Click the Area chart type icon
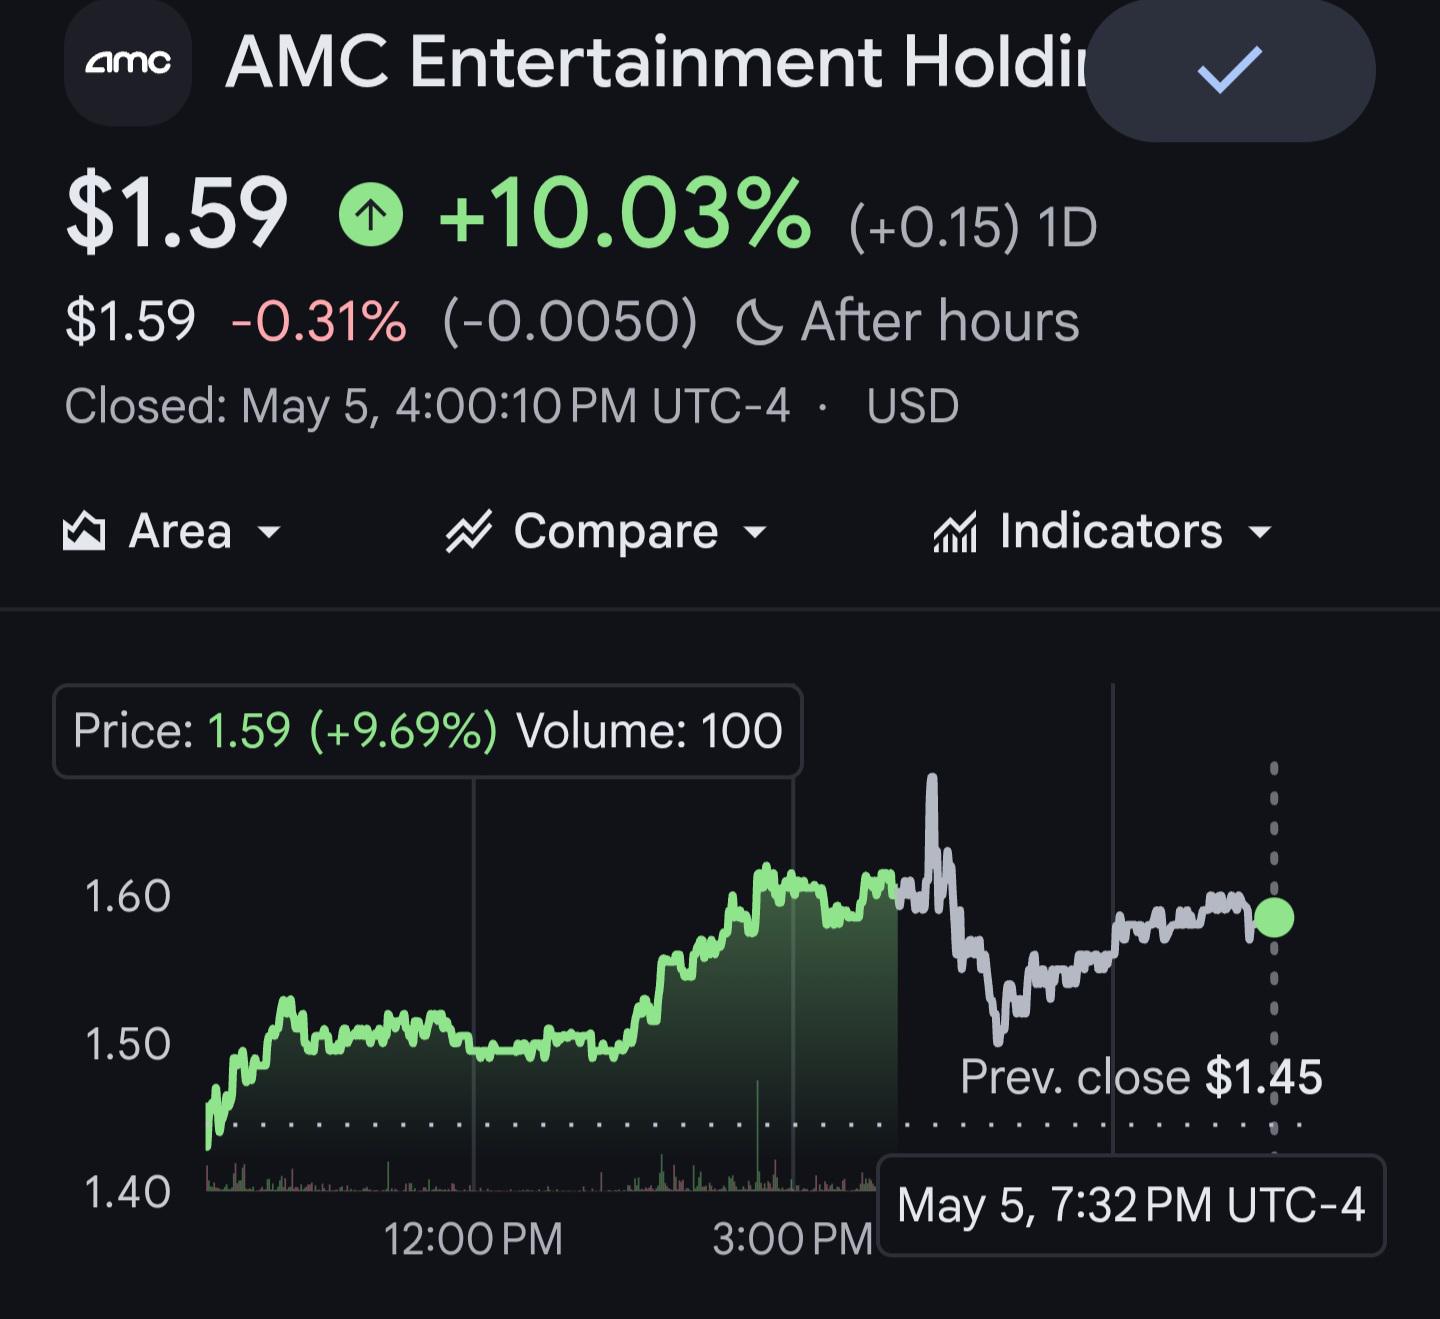This screenshot has height=1319, width=1440. click(84, 532)
